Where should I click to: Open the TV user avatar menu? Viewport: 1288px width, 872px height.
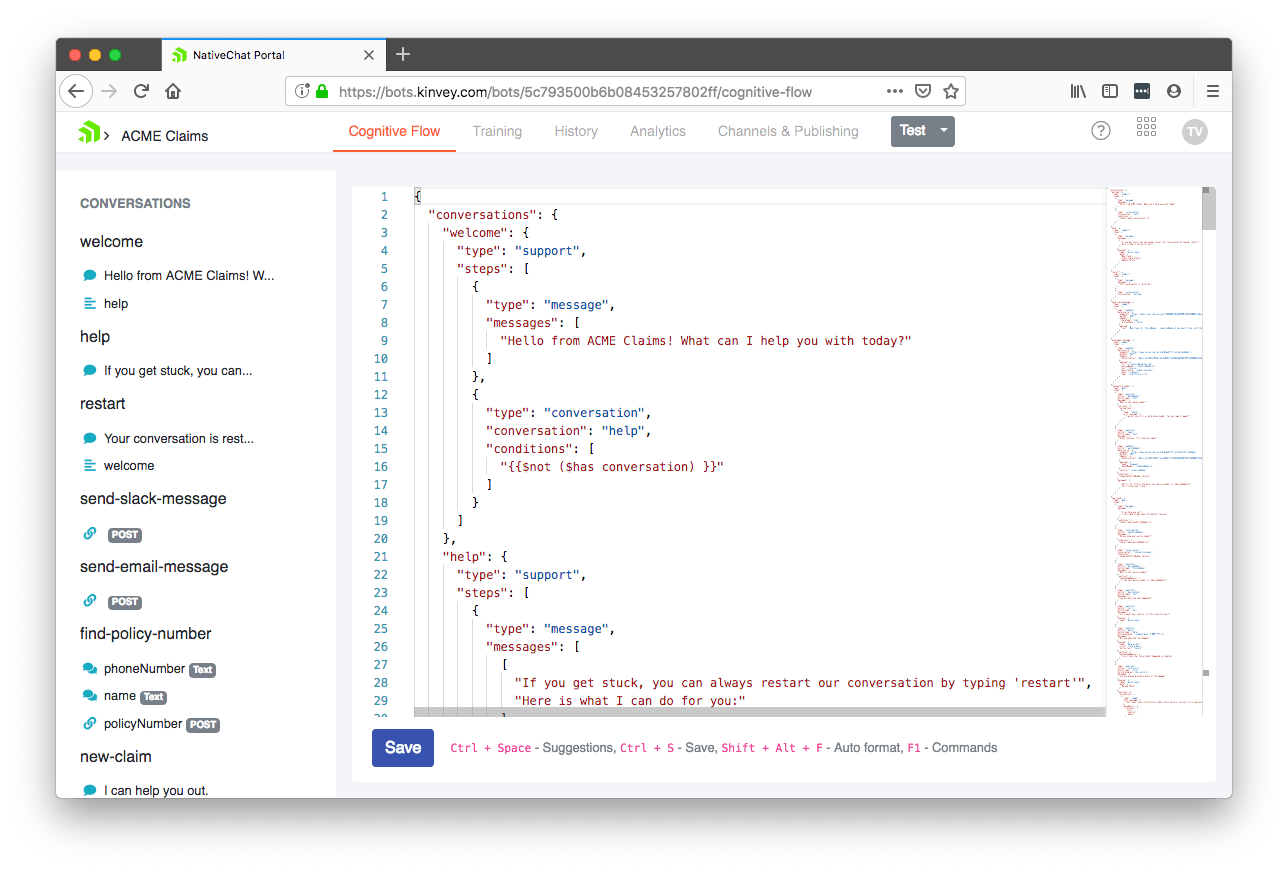(x=1194, y=132)
